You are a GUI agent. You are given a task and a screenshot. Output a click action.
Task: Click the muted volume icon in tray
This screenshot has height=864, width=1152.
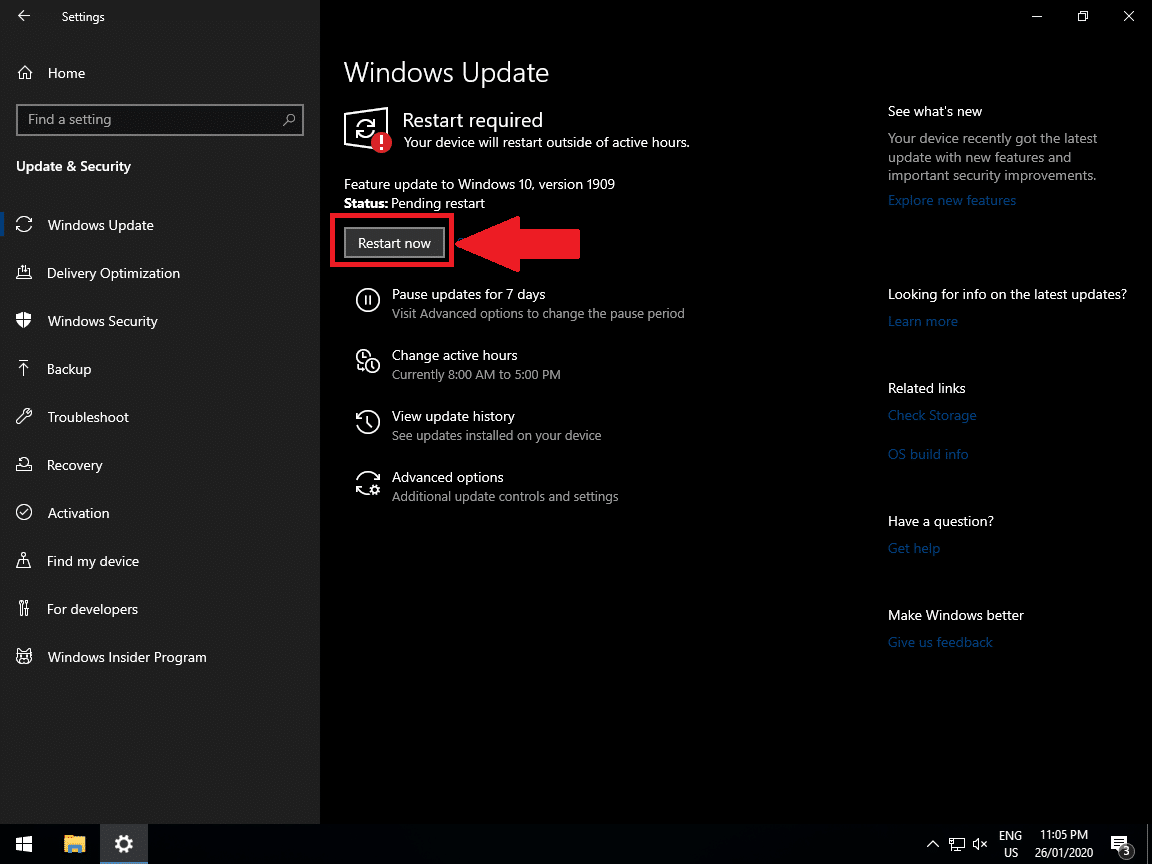980,843
